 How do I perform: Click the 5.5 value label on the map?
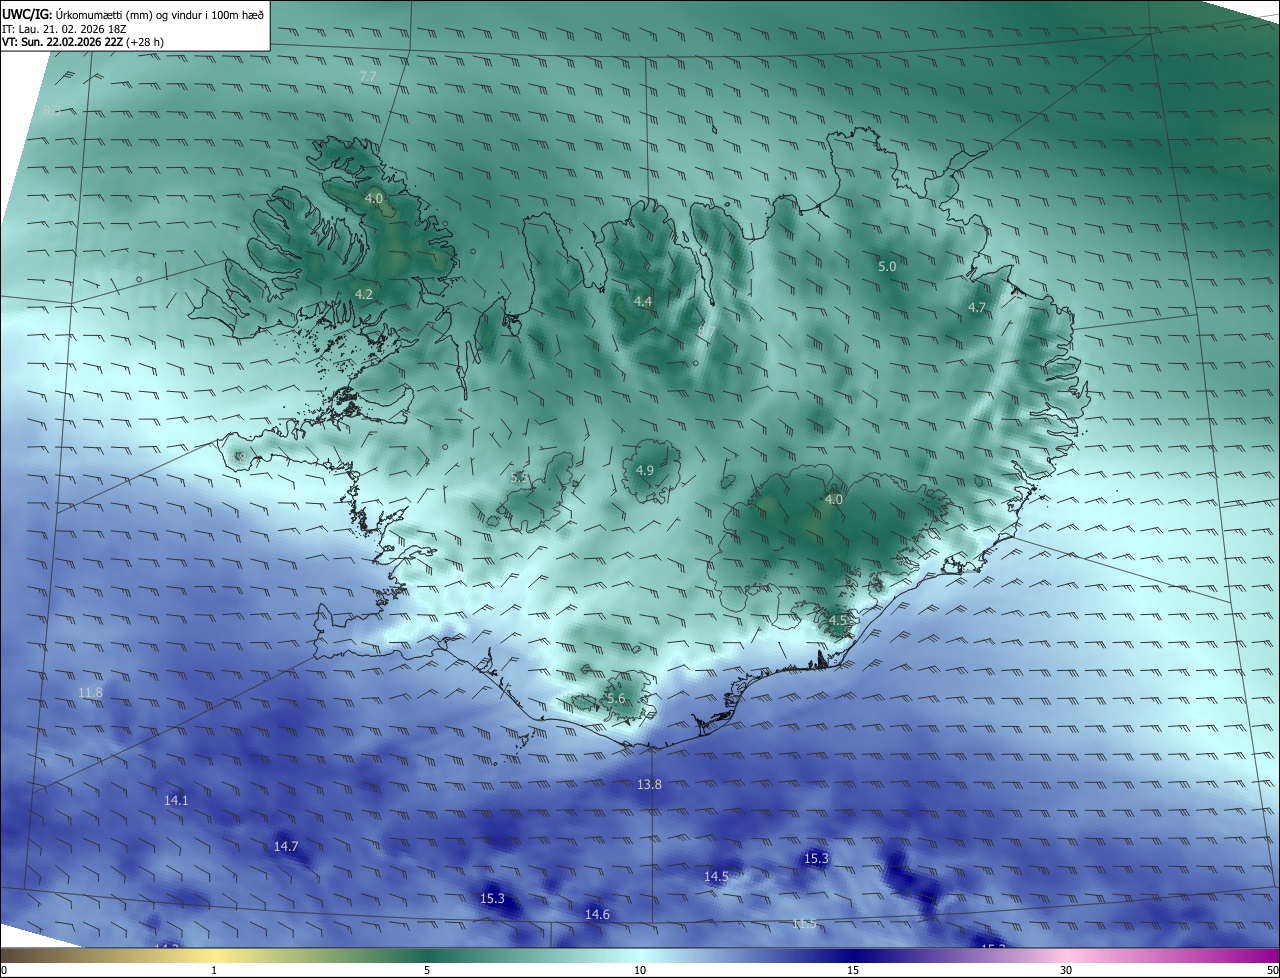click(519, 478)
